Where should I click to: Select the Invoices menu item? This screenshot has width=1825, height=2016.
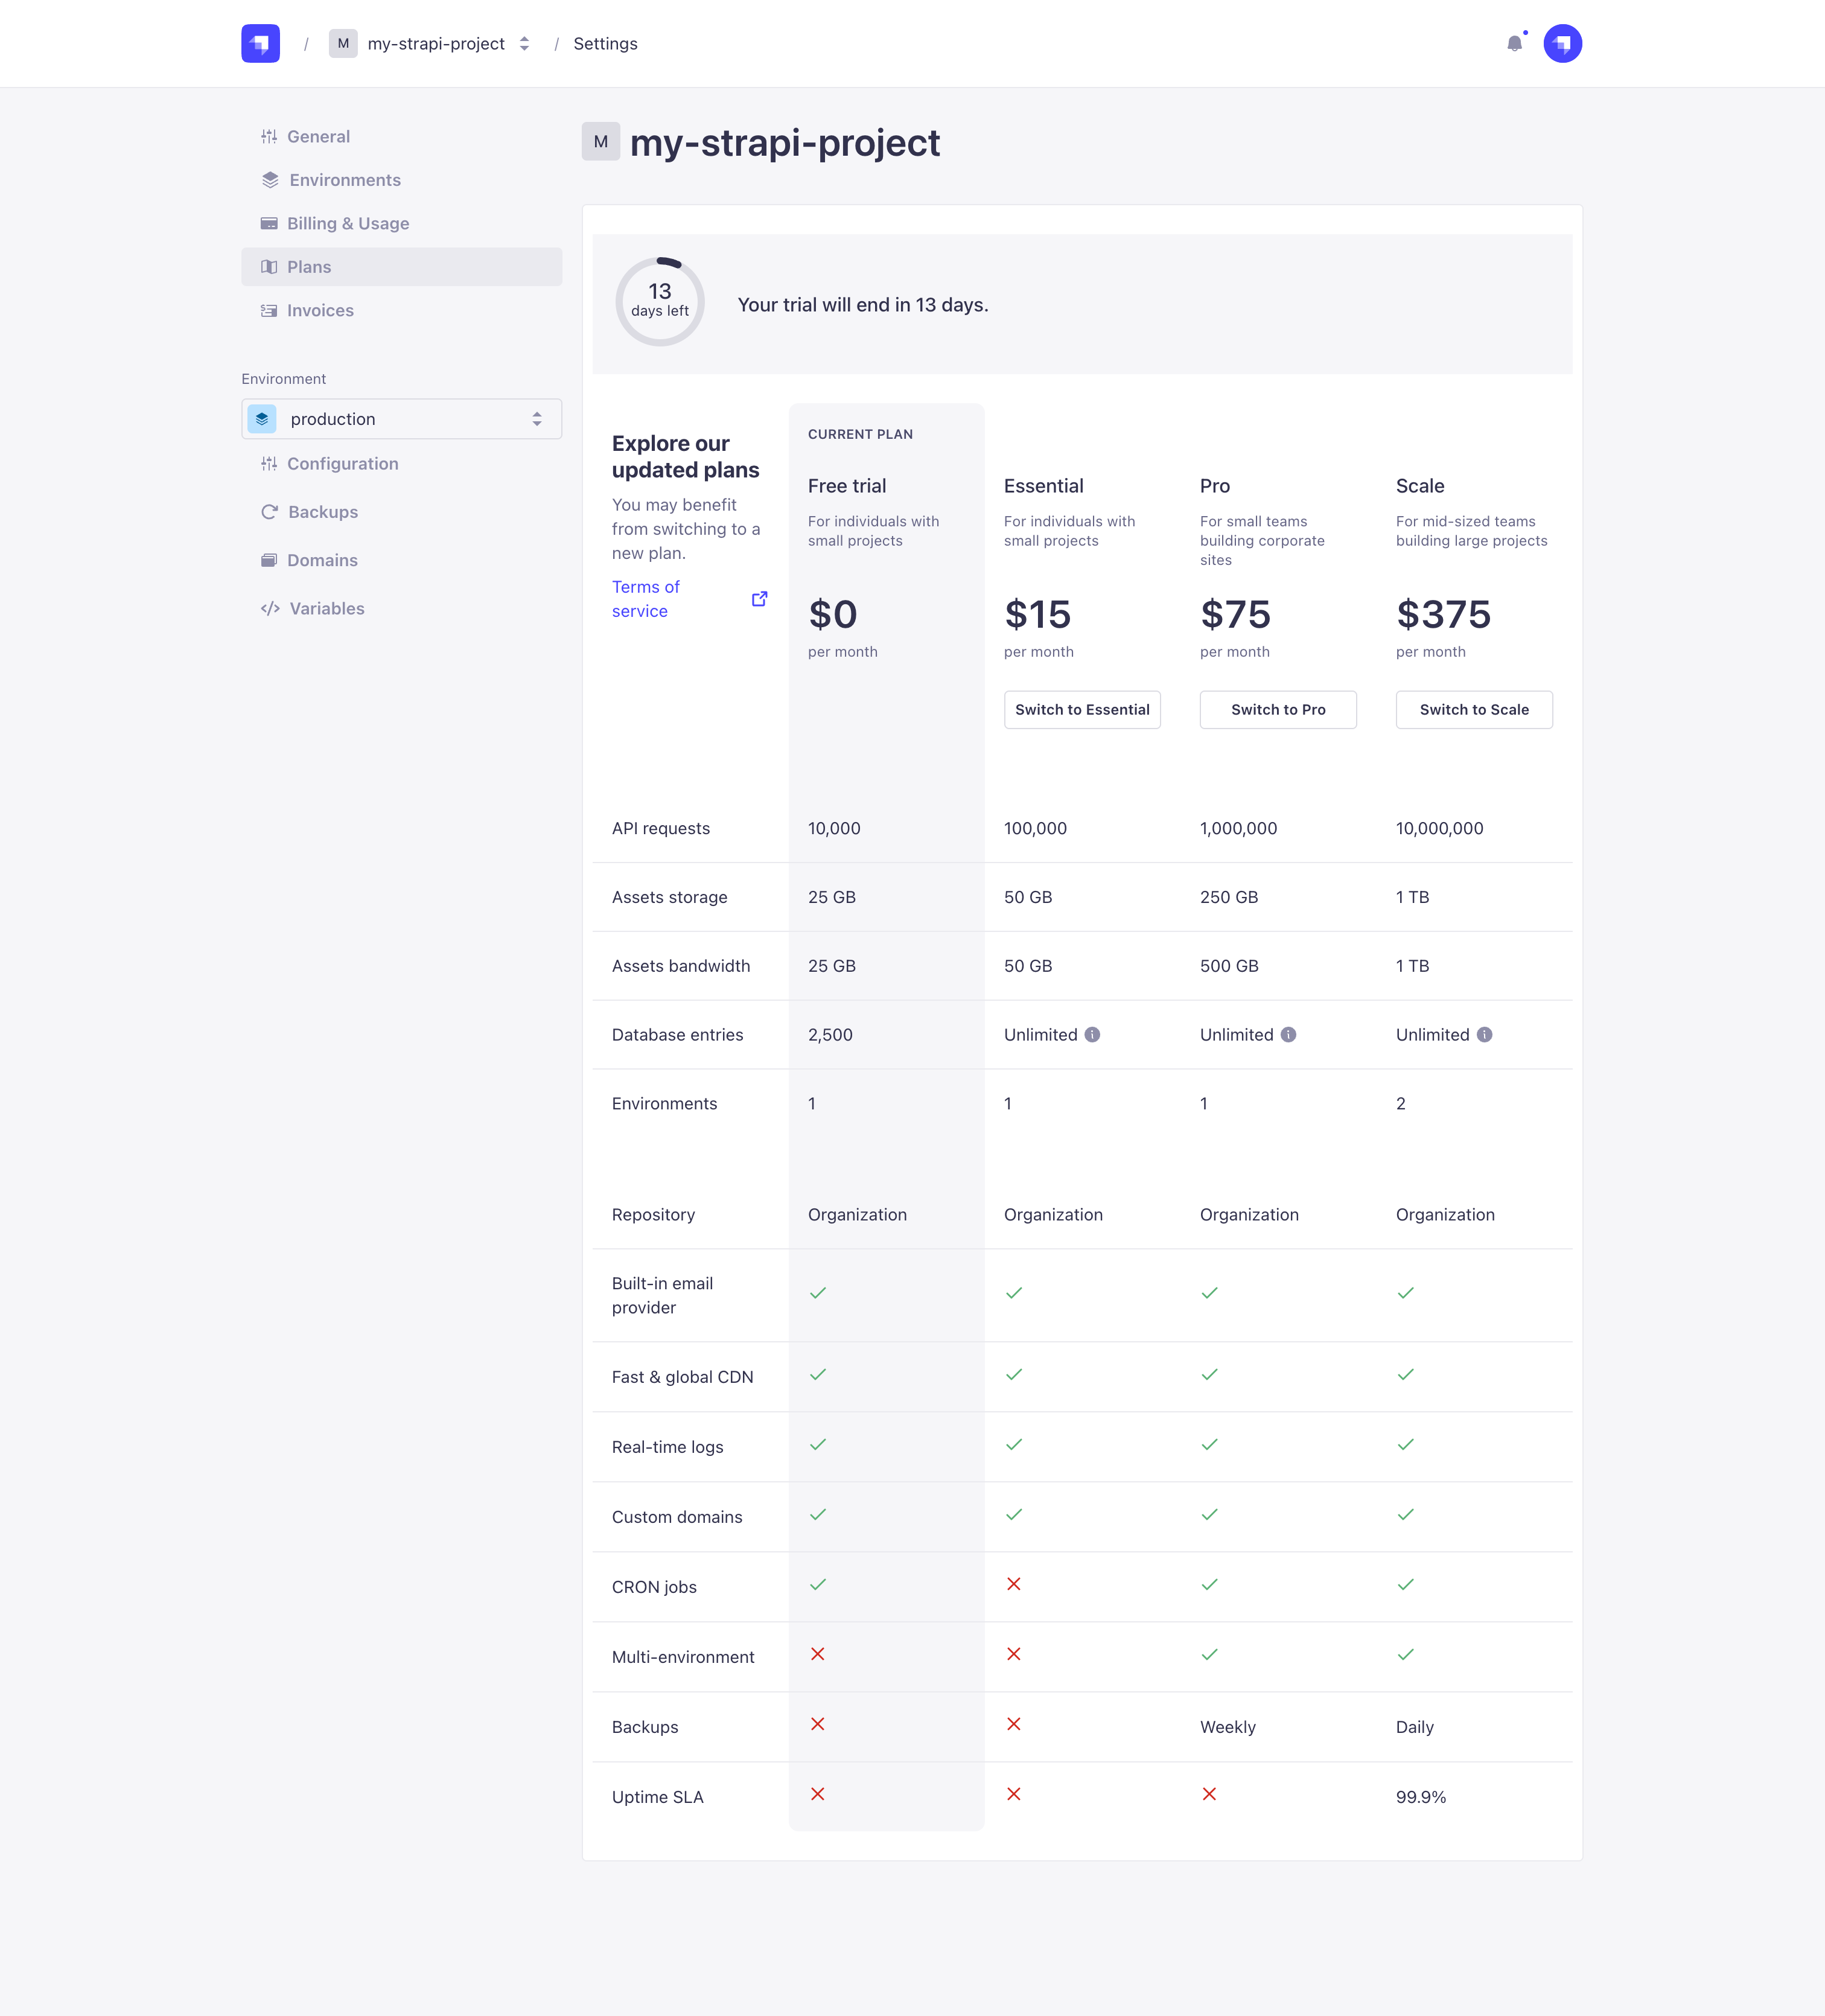[x=320, y=311]
